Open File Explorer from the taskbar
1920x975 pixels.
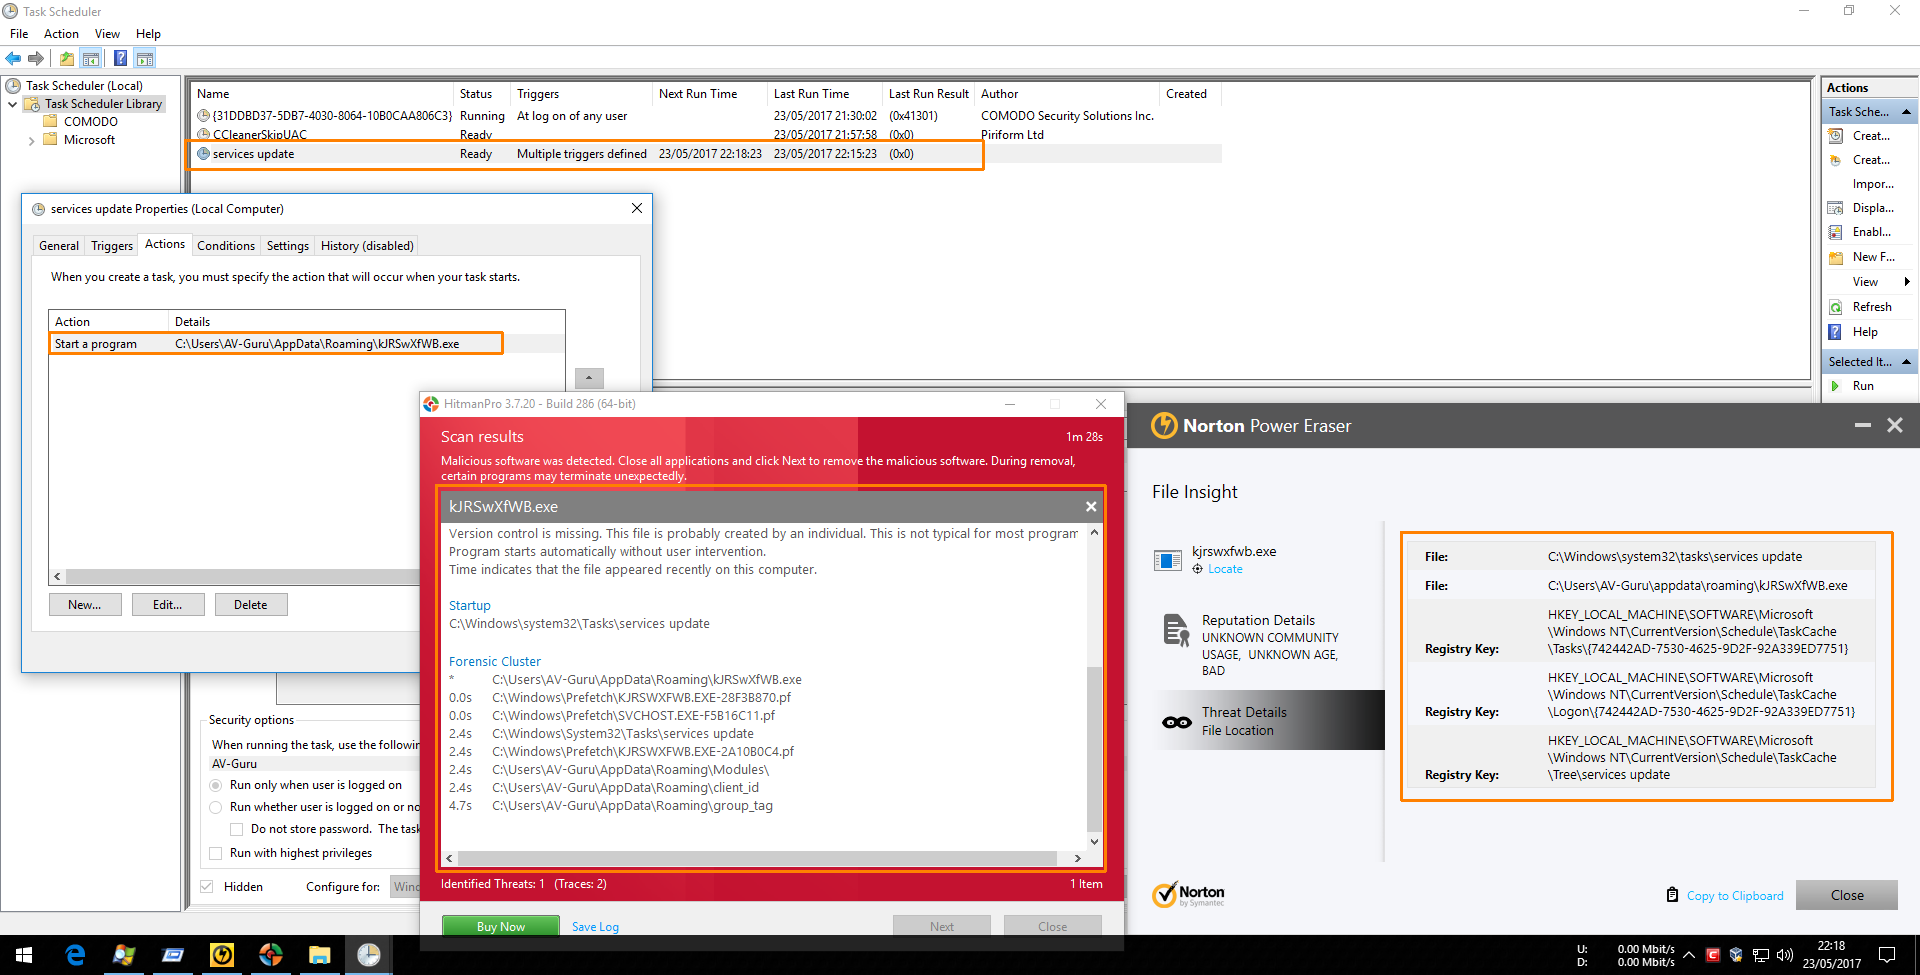pos(320,955)
